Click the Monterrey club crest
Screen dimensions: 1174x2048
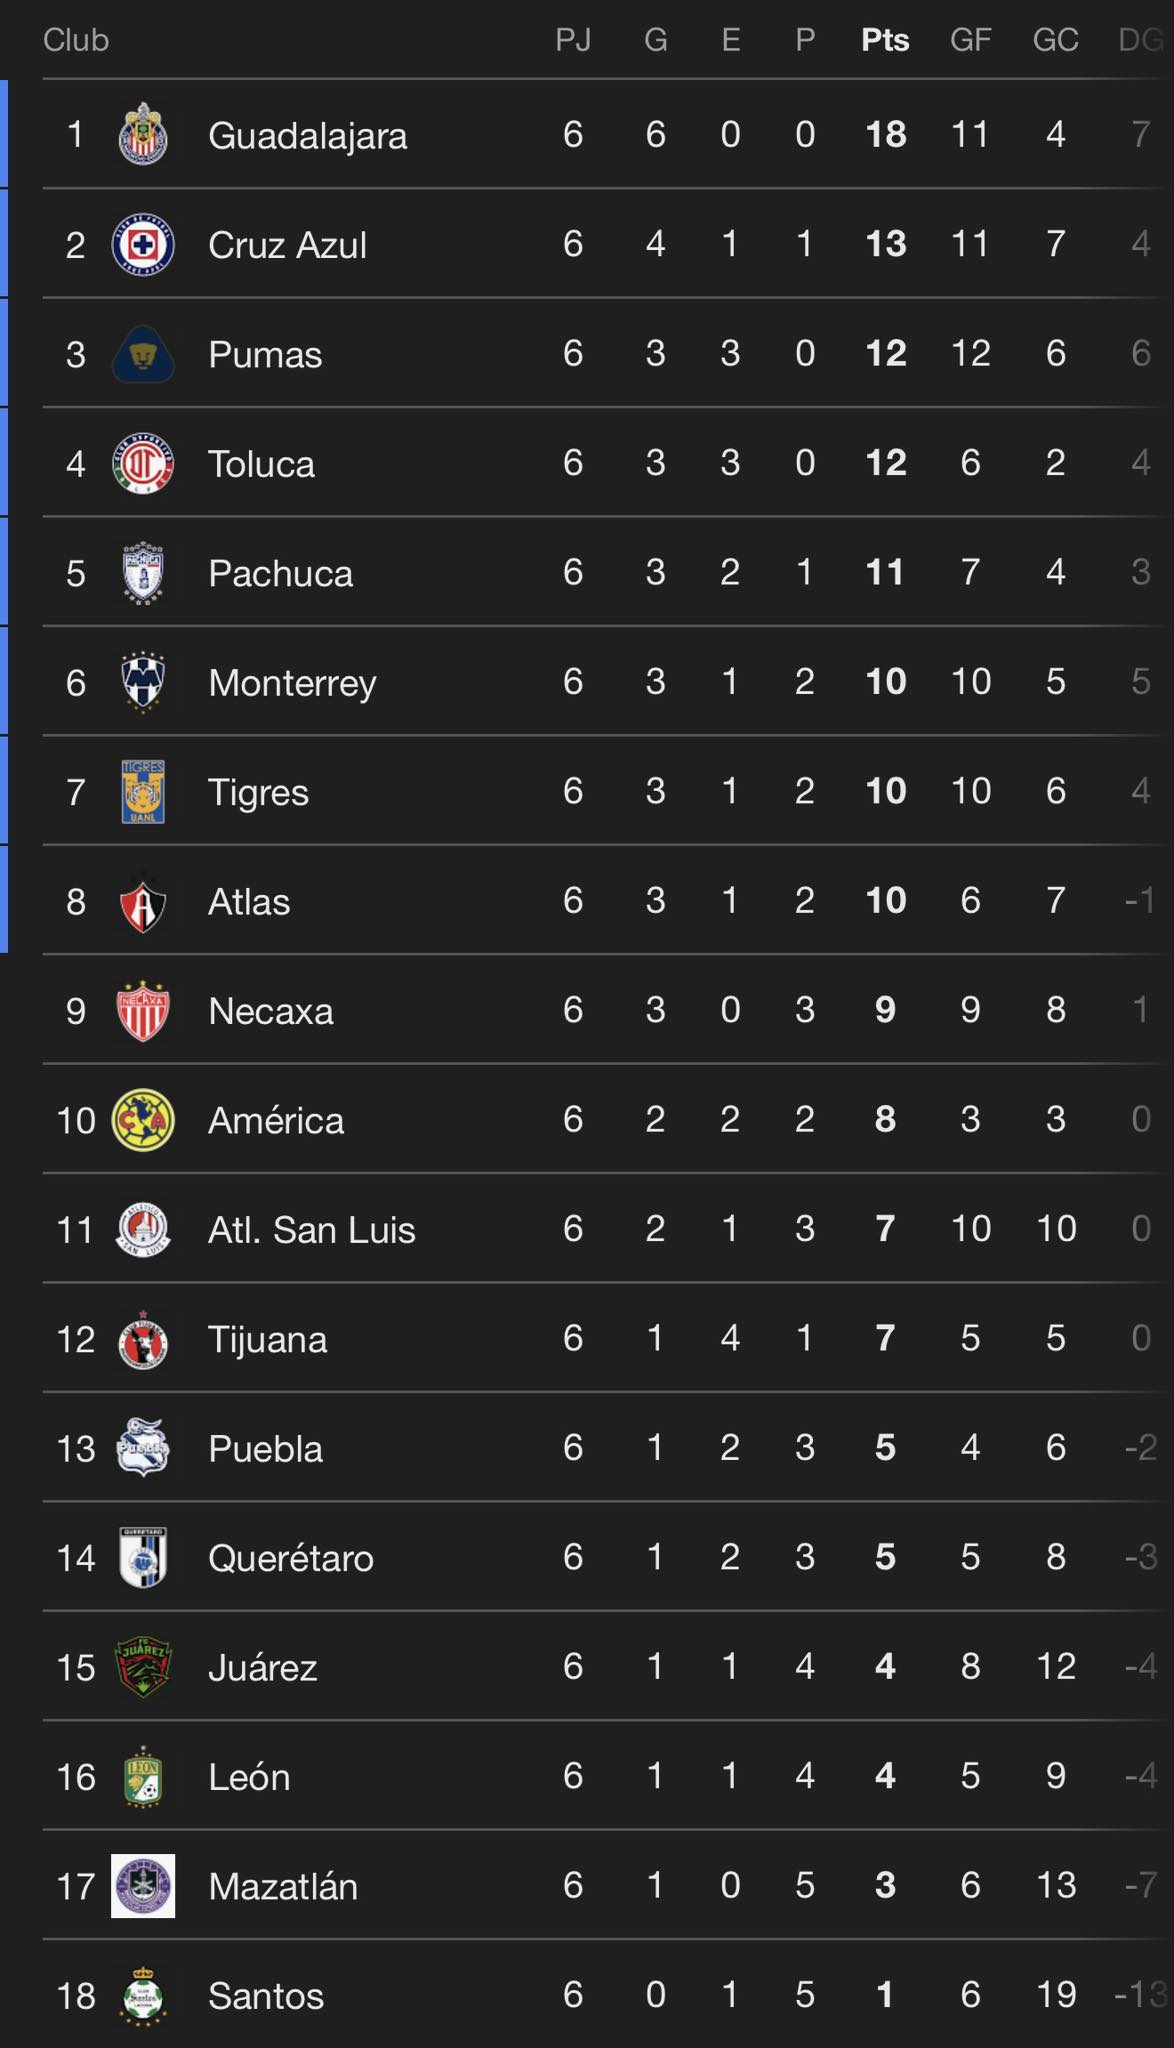[143, 683]
